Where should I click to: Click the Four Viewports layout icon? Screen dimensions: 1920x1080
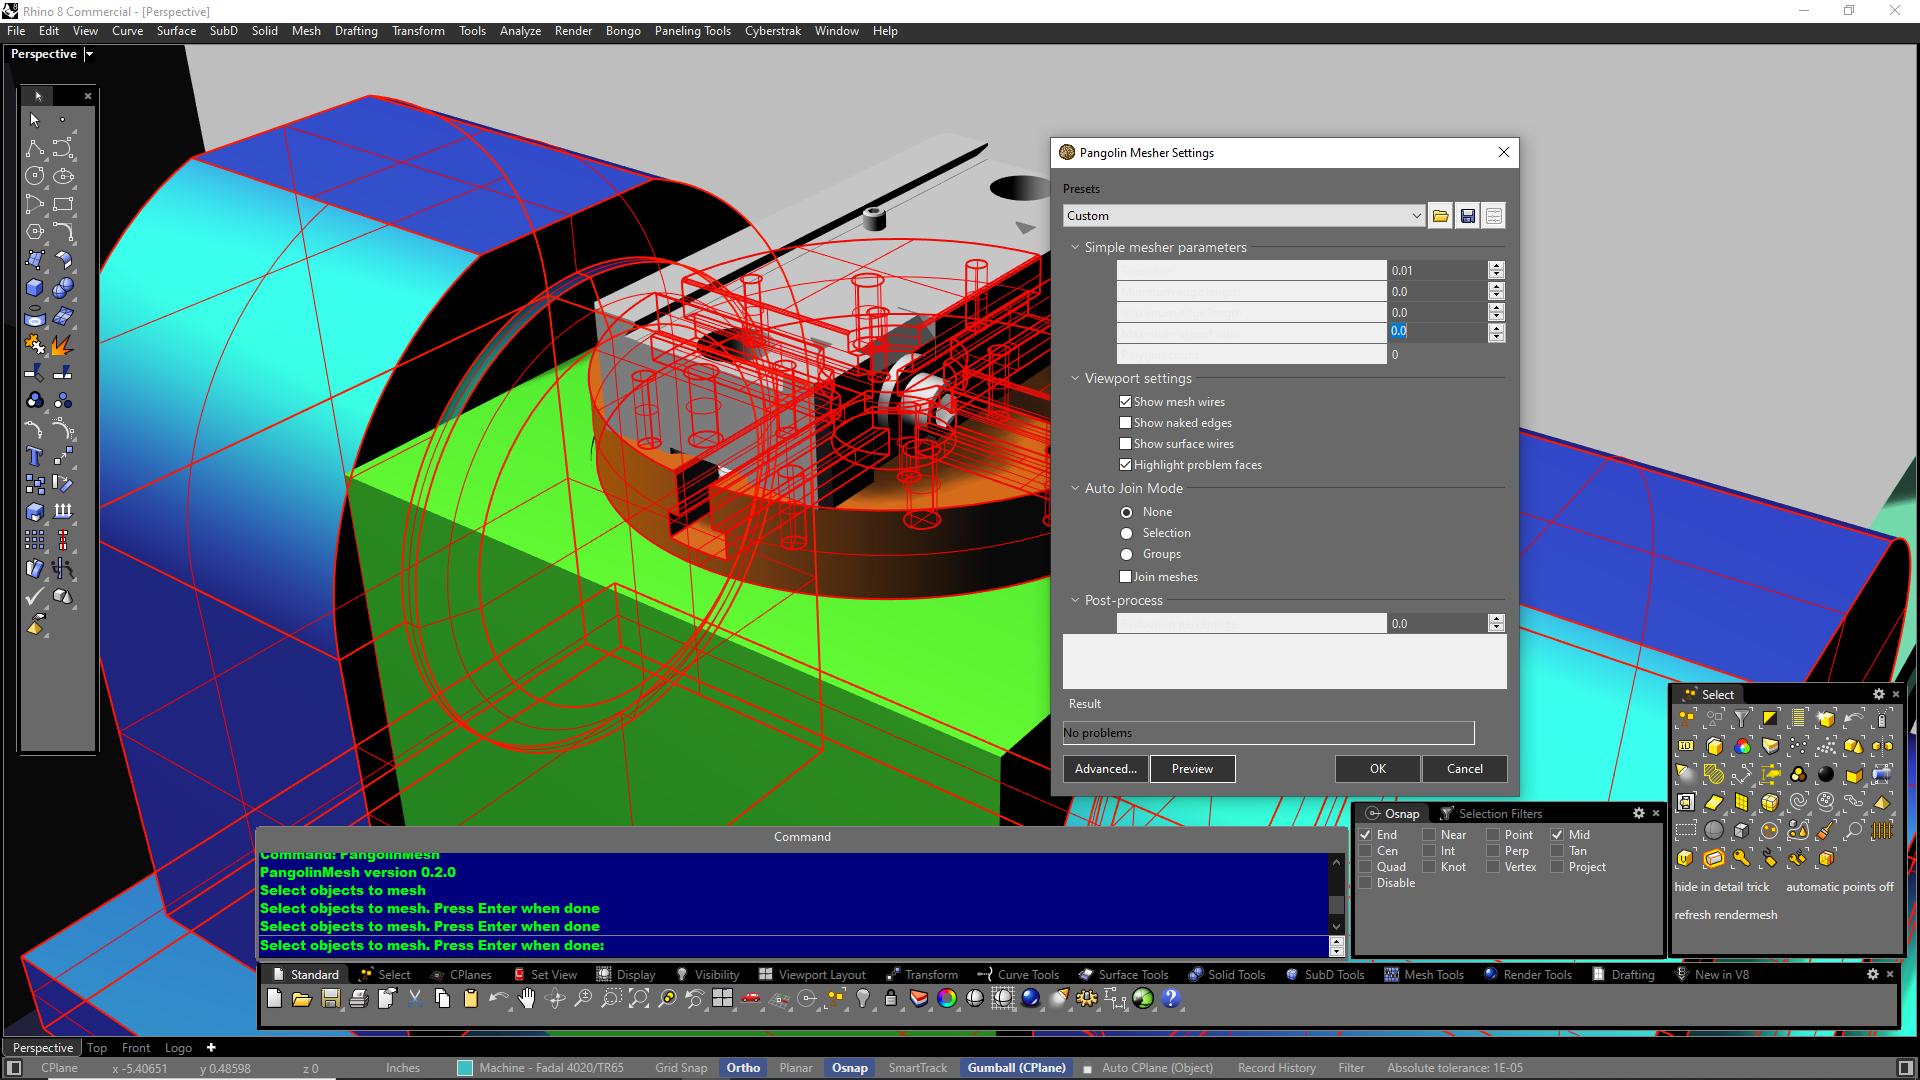[x=722, y=998]
